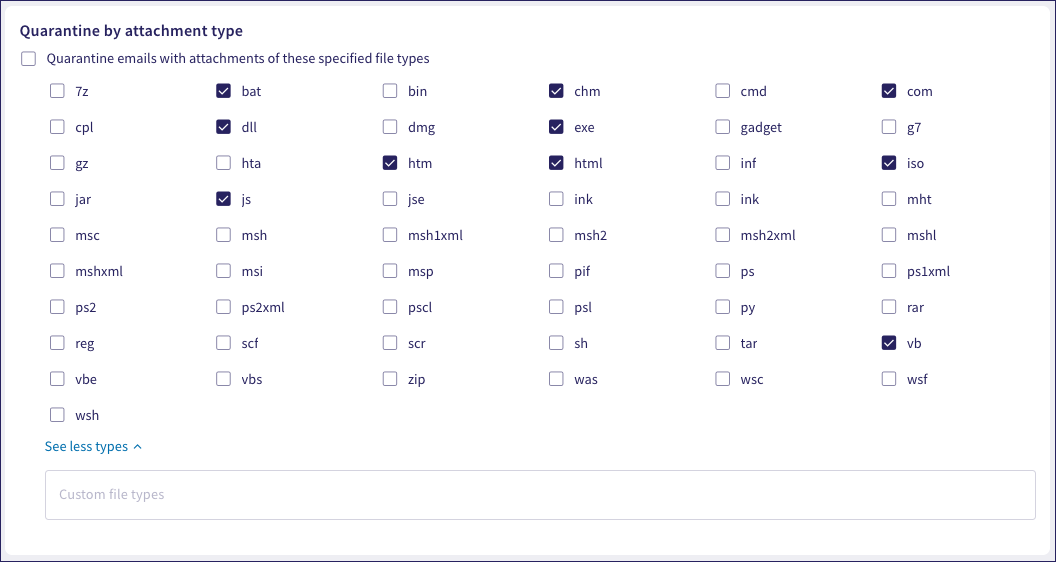The image size is (1056, 562).
Task: Check the wsh file type checkbox
Action: pyautogui.click(x=57, y=415)
